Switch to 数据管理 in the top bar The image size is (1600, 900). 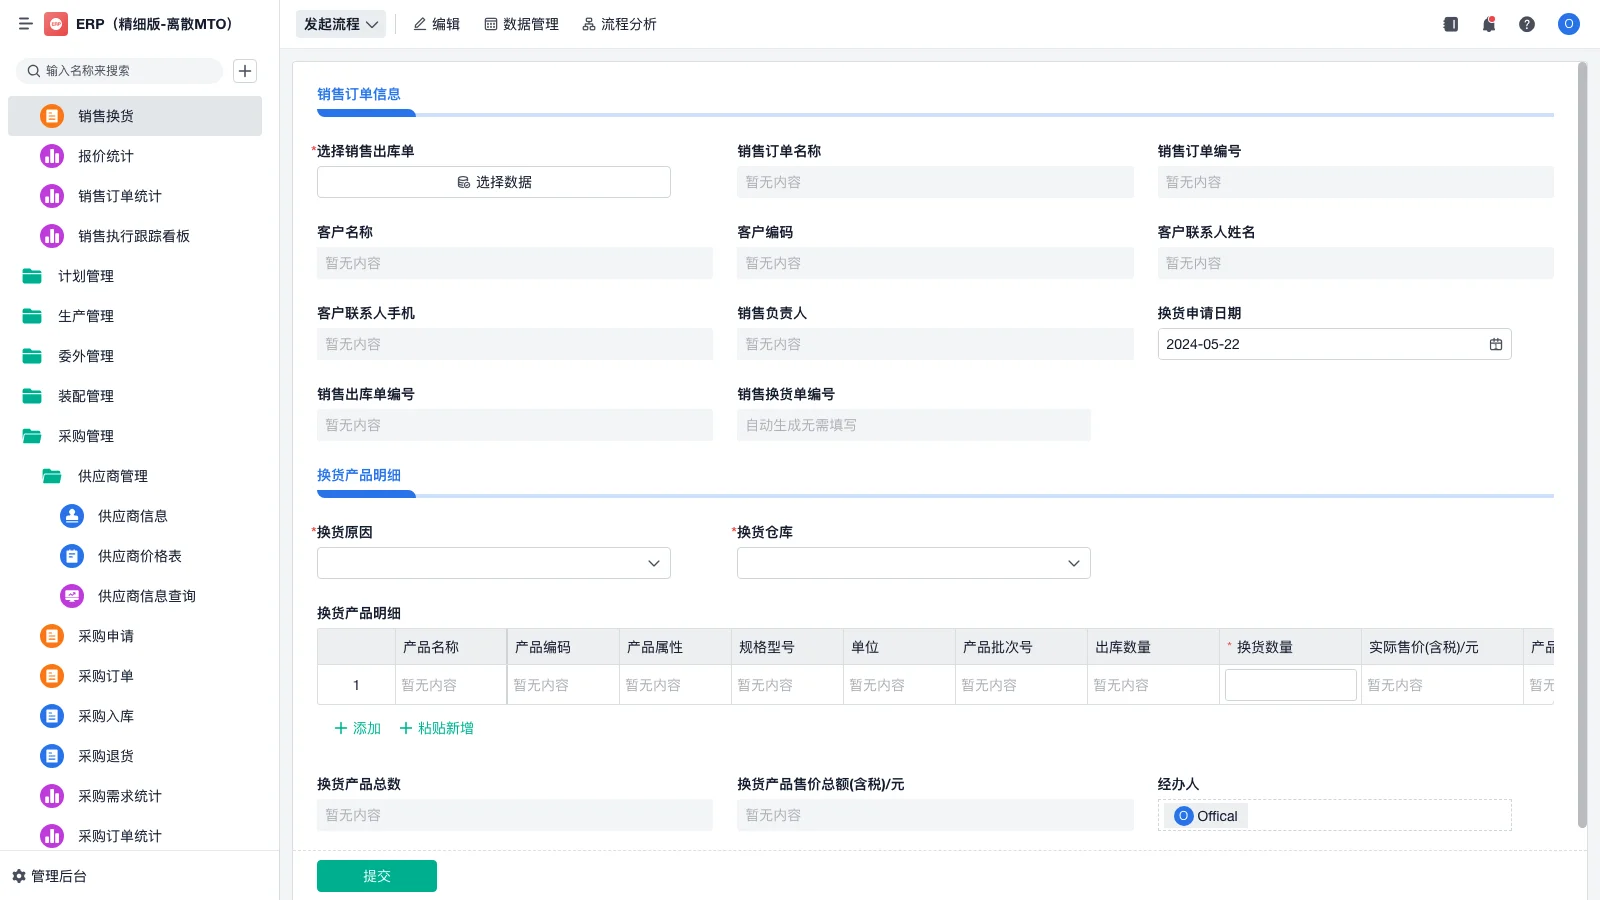[521, 24]
